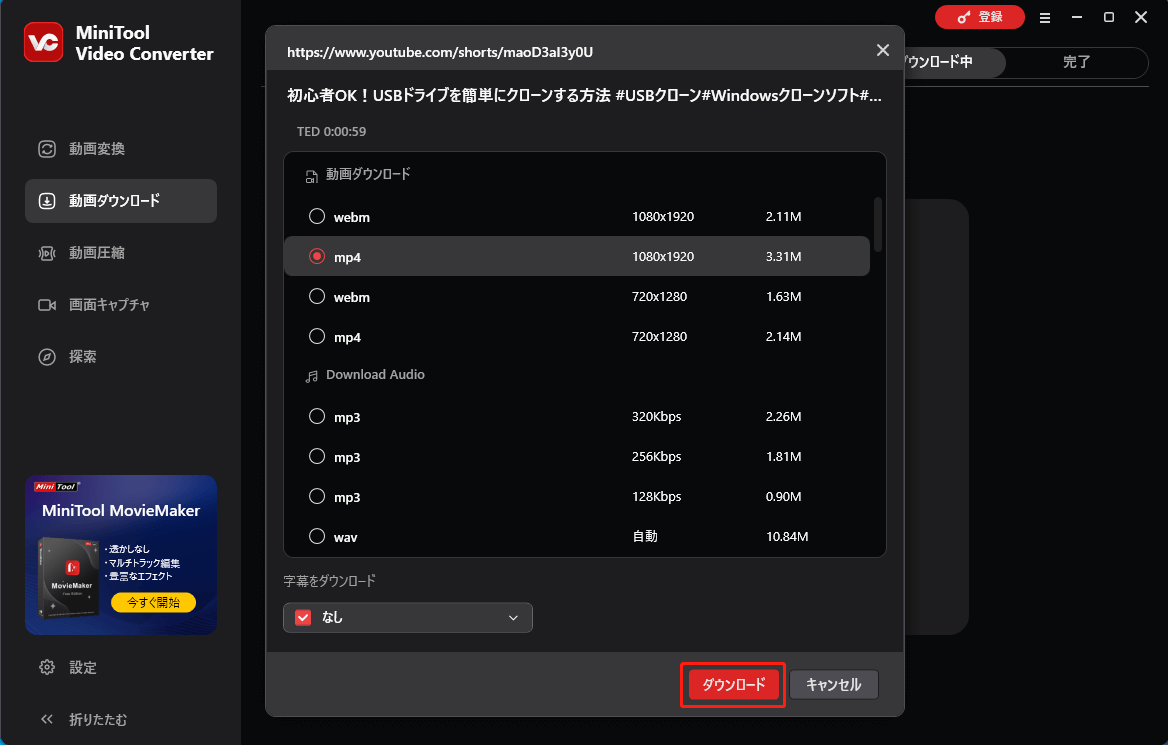Click the 2.26M size value
This screenshot has height=745, width=1168.
(x=784, y=416)
